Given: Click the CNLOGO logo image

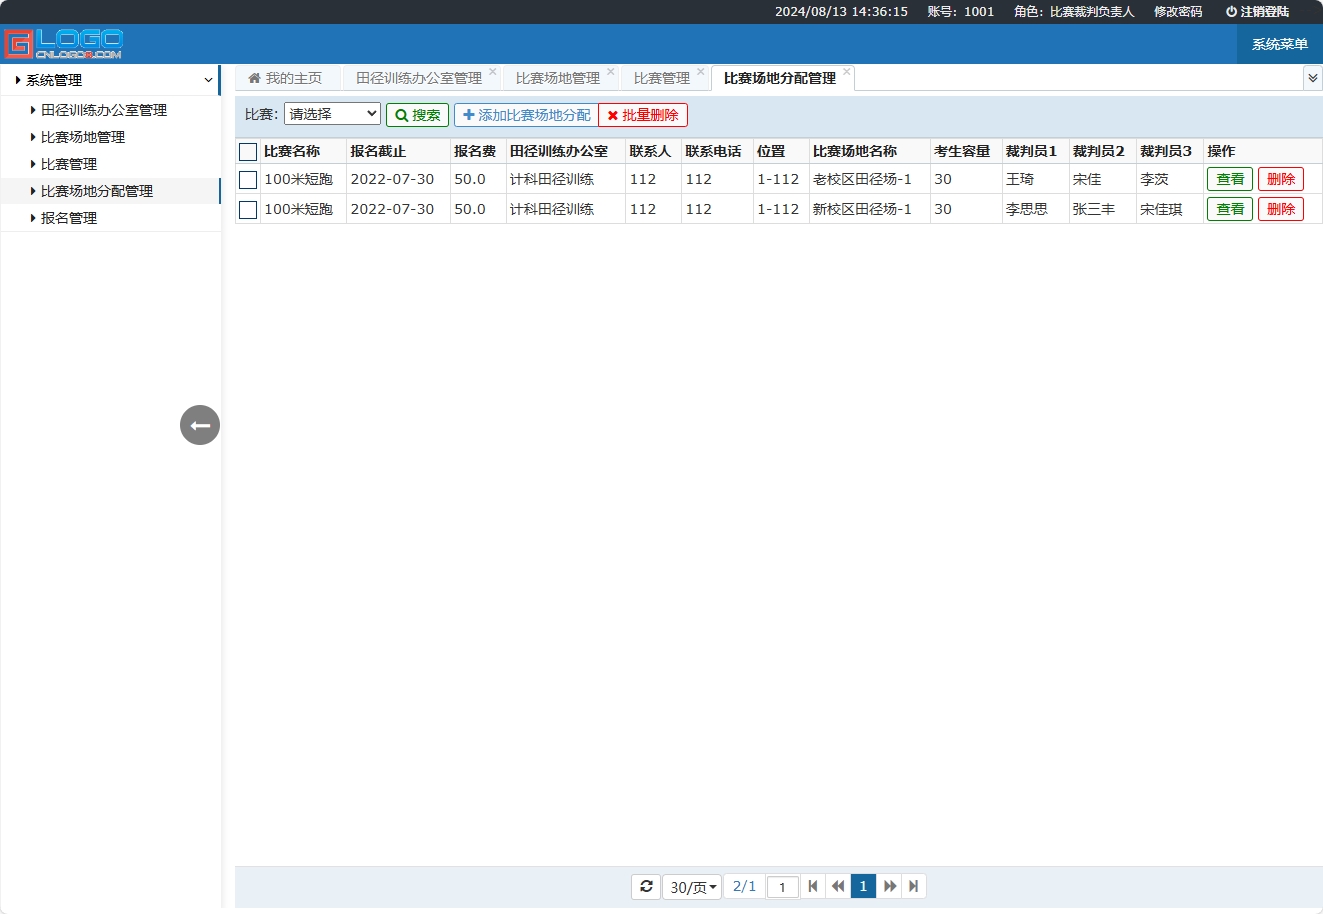Looking at the screenshot, I should coord(64,44).
